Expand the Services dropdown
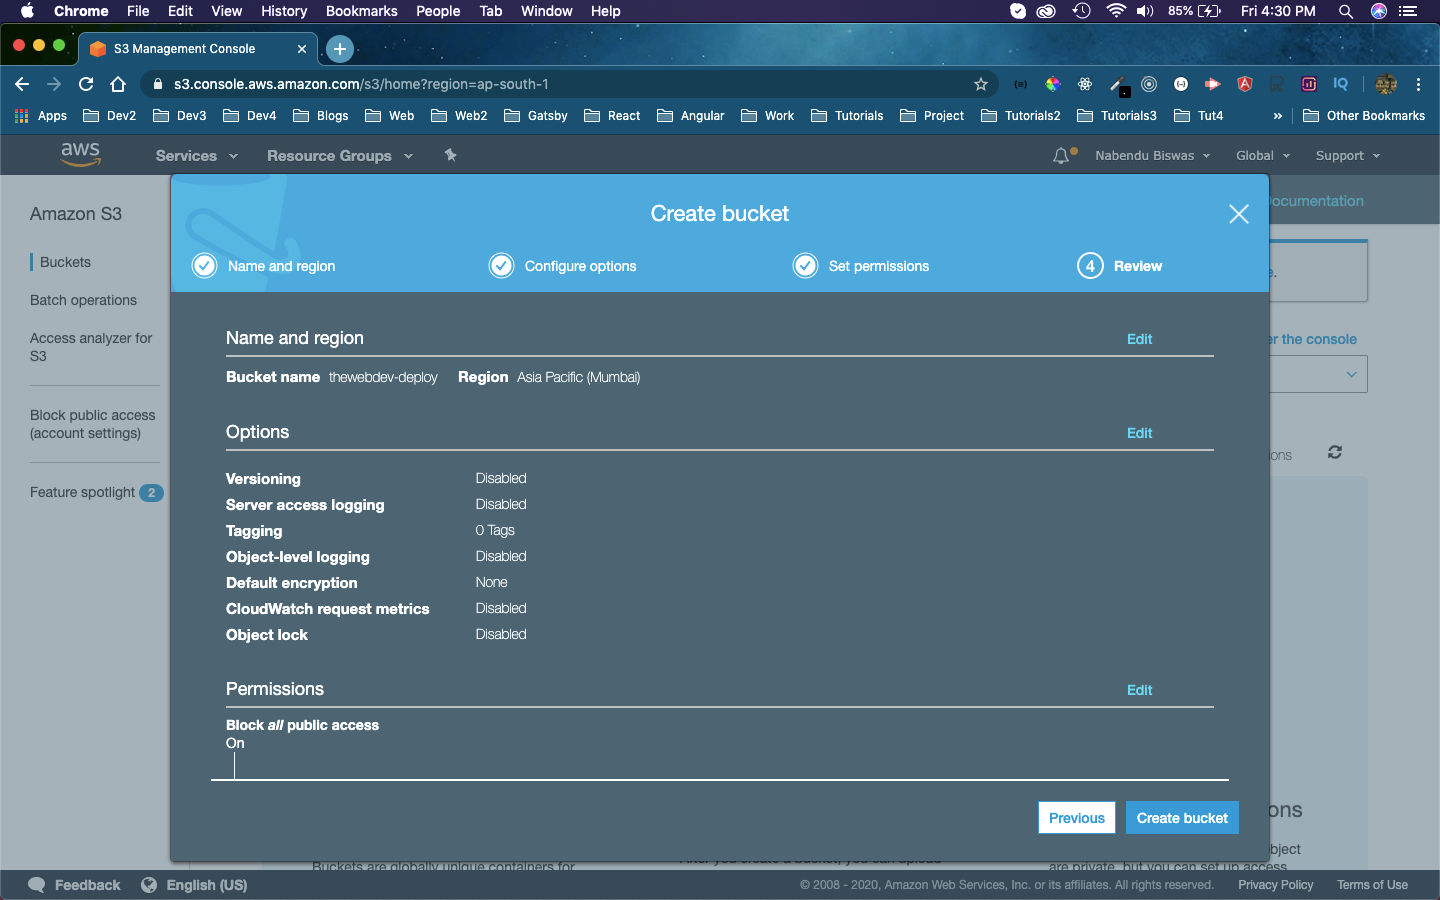Image resolution: width=1440 pixels, height=900 pixels. [x=197, y=156]
